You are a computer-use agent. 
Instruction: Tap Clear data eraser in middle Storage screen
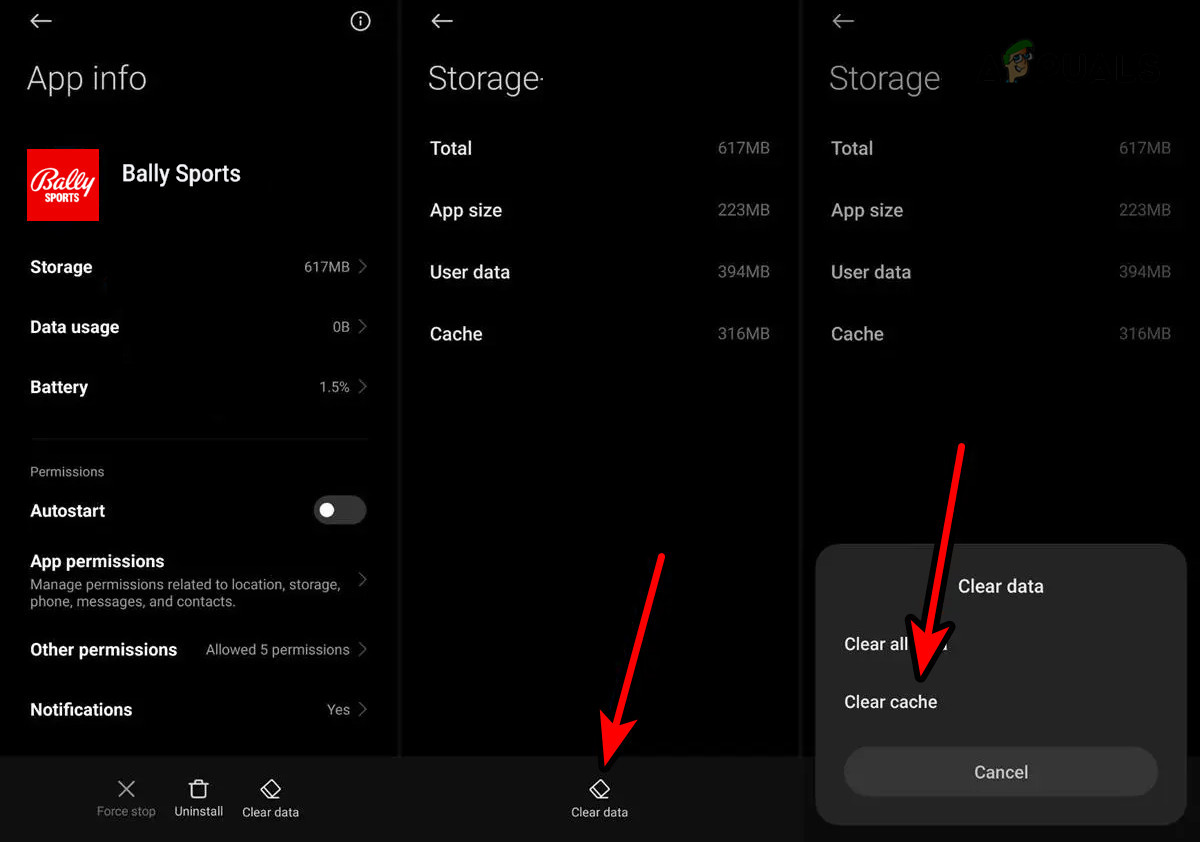click(599, 791)
